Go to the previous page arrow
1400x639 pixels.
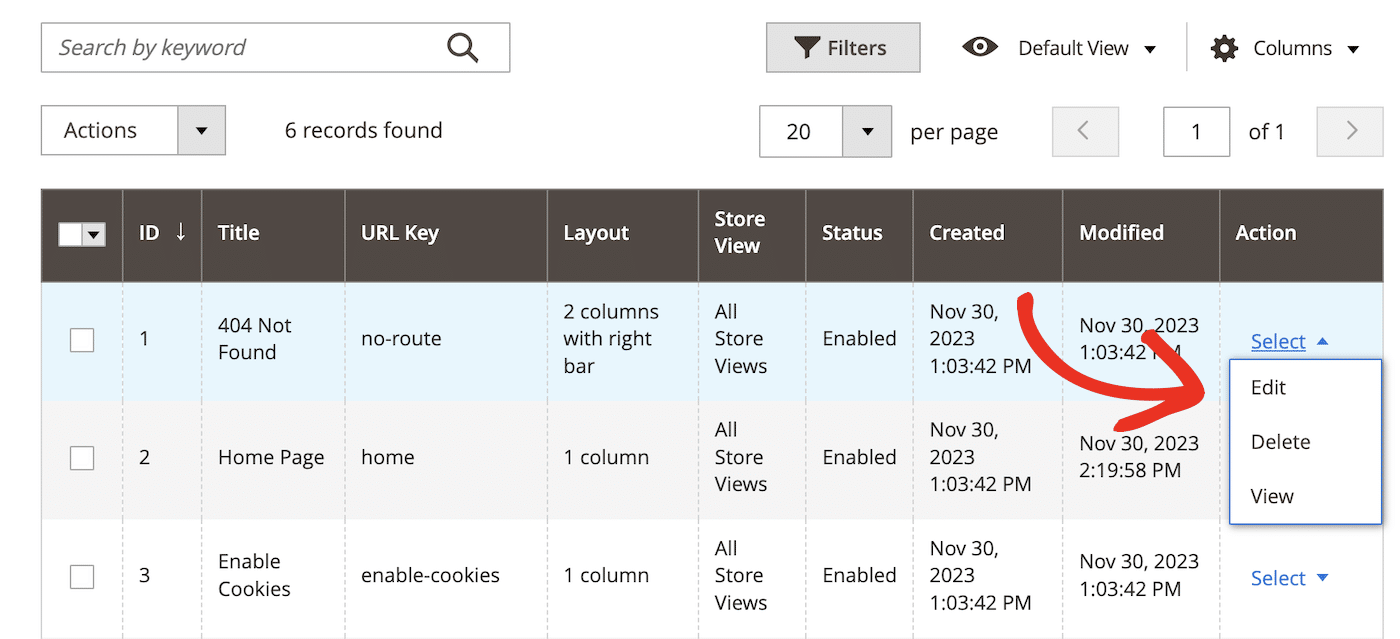tap(1084, 131)
